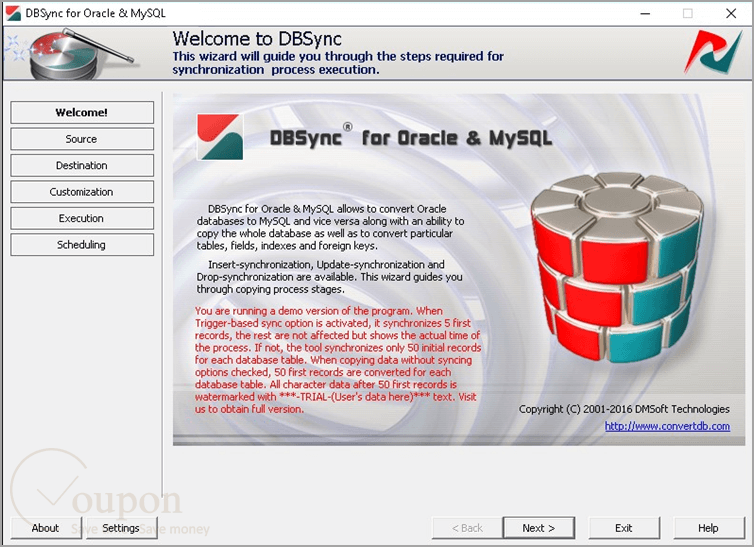Click the 'allows to convert Oracle databases' paragraph
This screenshot has height=547, width=754.
point(330,227)
